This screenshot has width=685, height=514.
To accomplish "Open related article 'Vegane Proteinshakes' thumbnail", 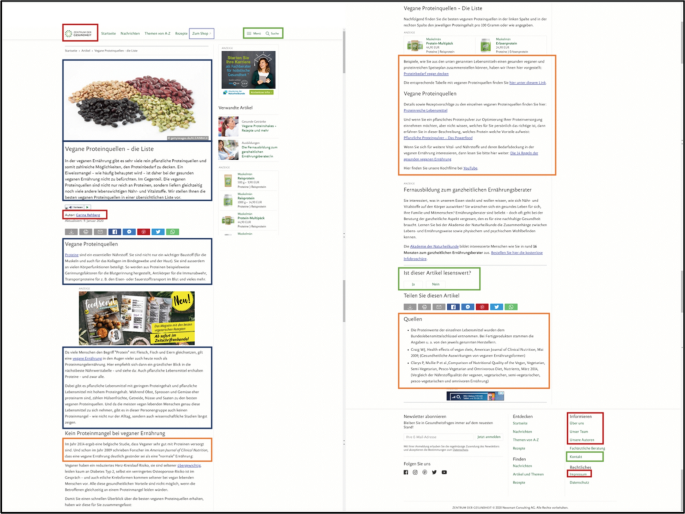I will tap(228, 127).
